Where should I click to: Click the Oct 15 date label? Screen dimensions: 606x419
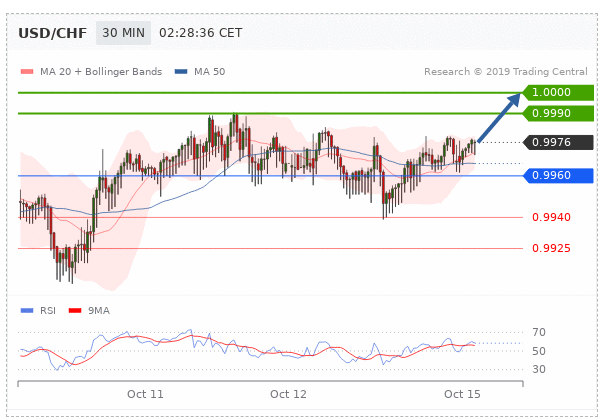click(462, 394)
